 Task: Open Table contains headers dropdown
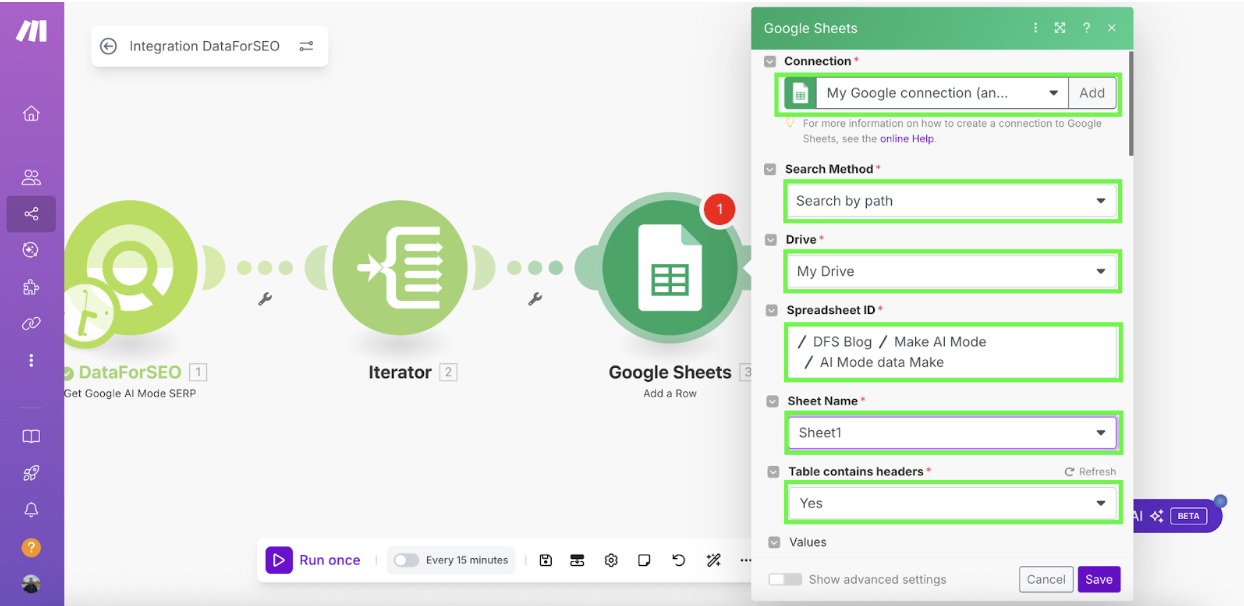click(x=953, y=503)
